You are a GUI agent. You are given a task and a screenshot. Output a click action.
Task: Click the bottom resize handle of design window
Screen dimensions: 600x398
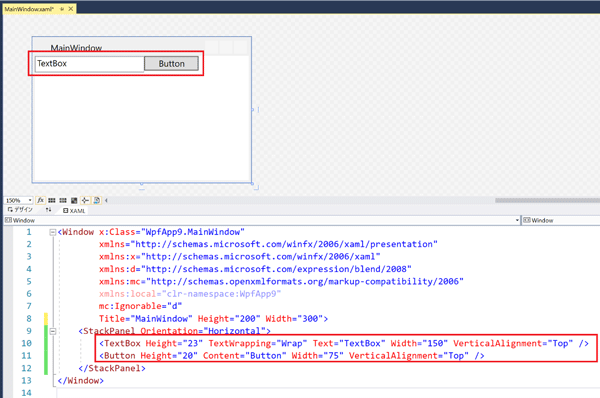click(142, 184)
